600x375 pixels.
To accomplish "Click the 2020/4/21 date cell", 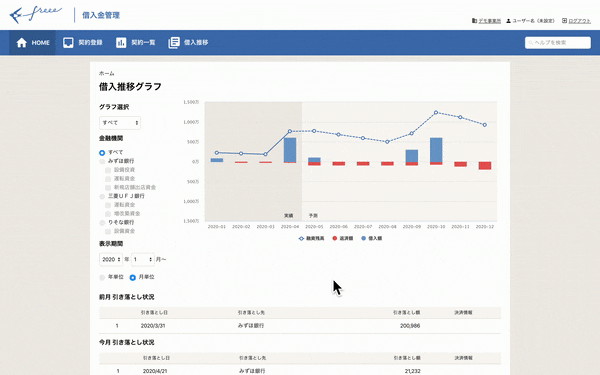I will pos(155,371).
